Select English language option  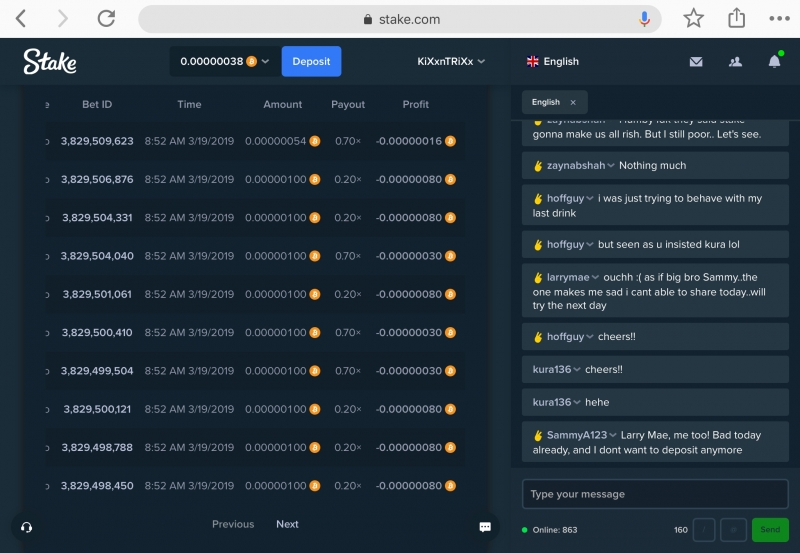point(561,61)
